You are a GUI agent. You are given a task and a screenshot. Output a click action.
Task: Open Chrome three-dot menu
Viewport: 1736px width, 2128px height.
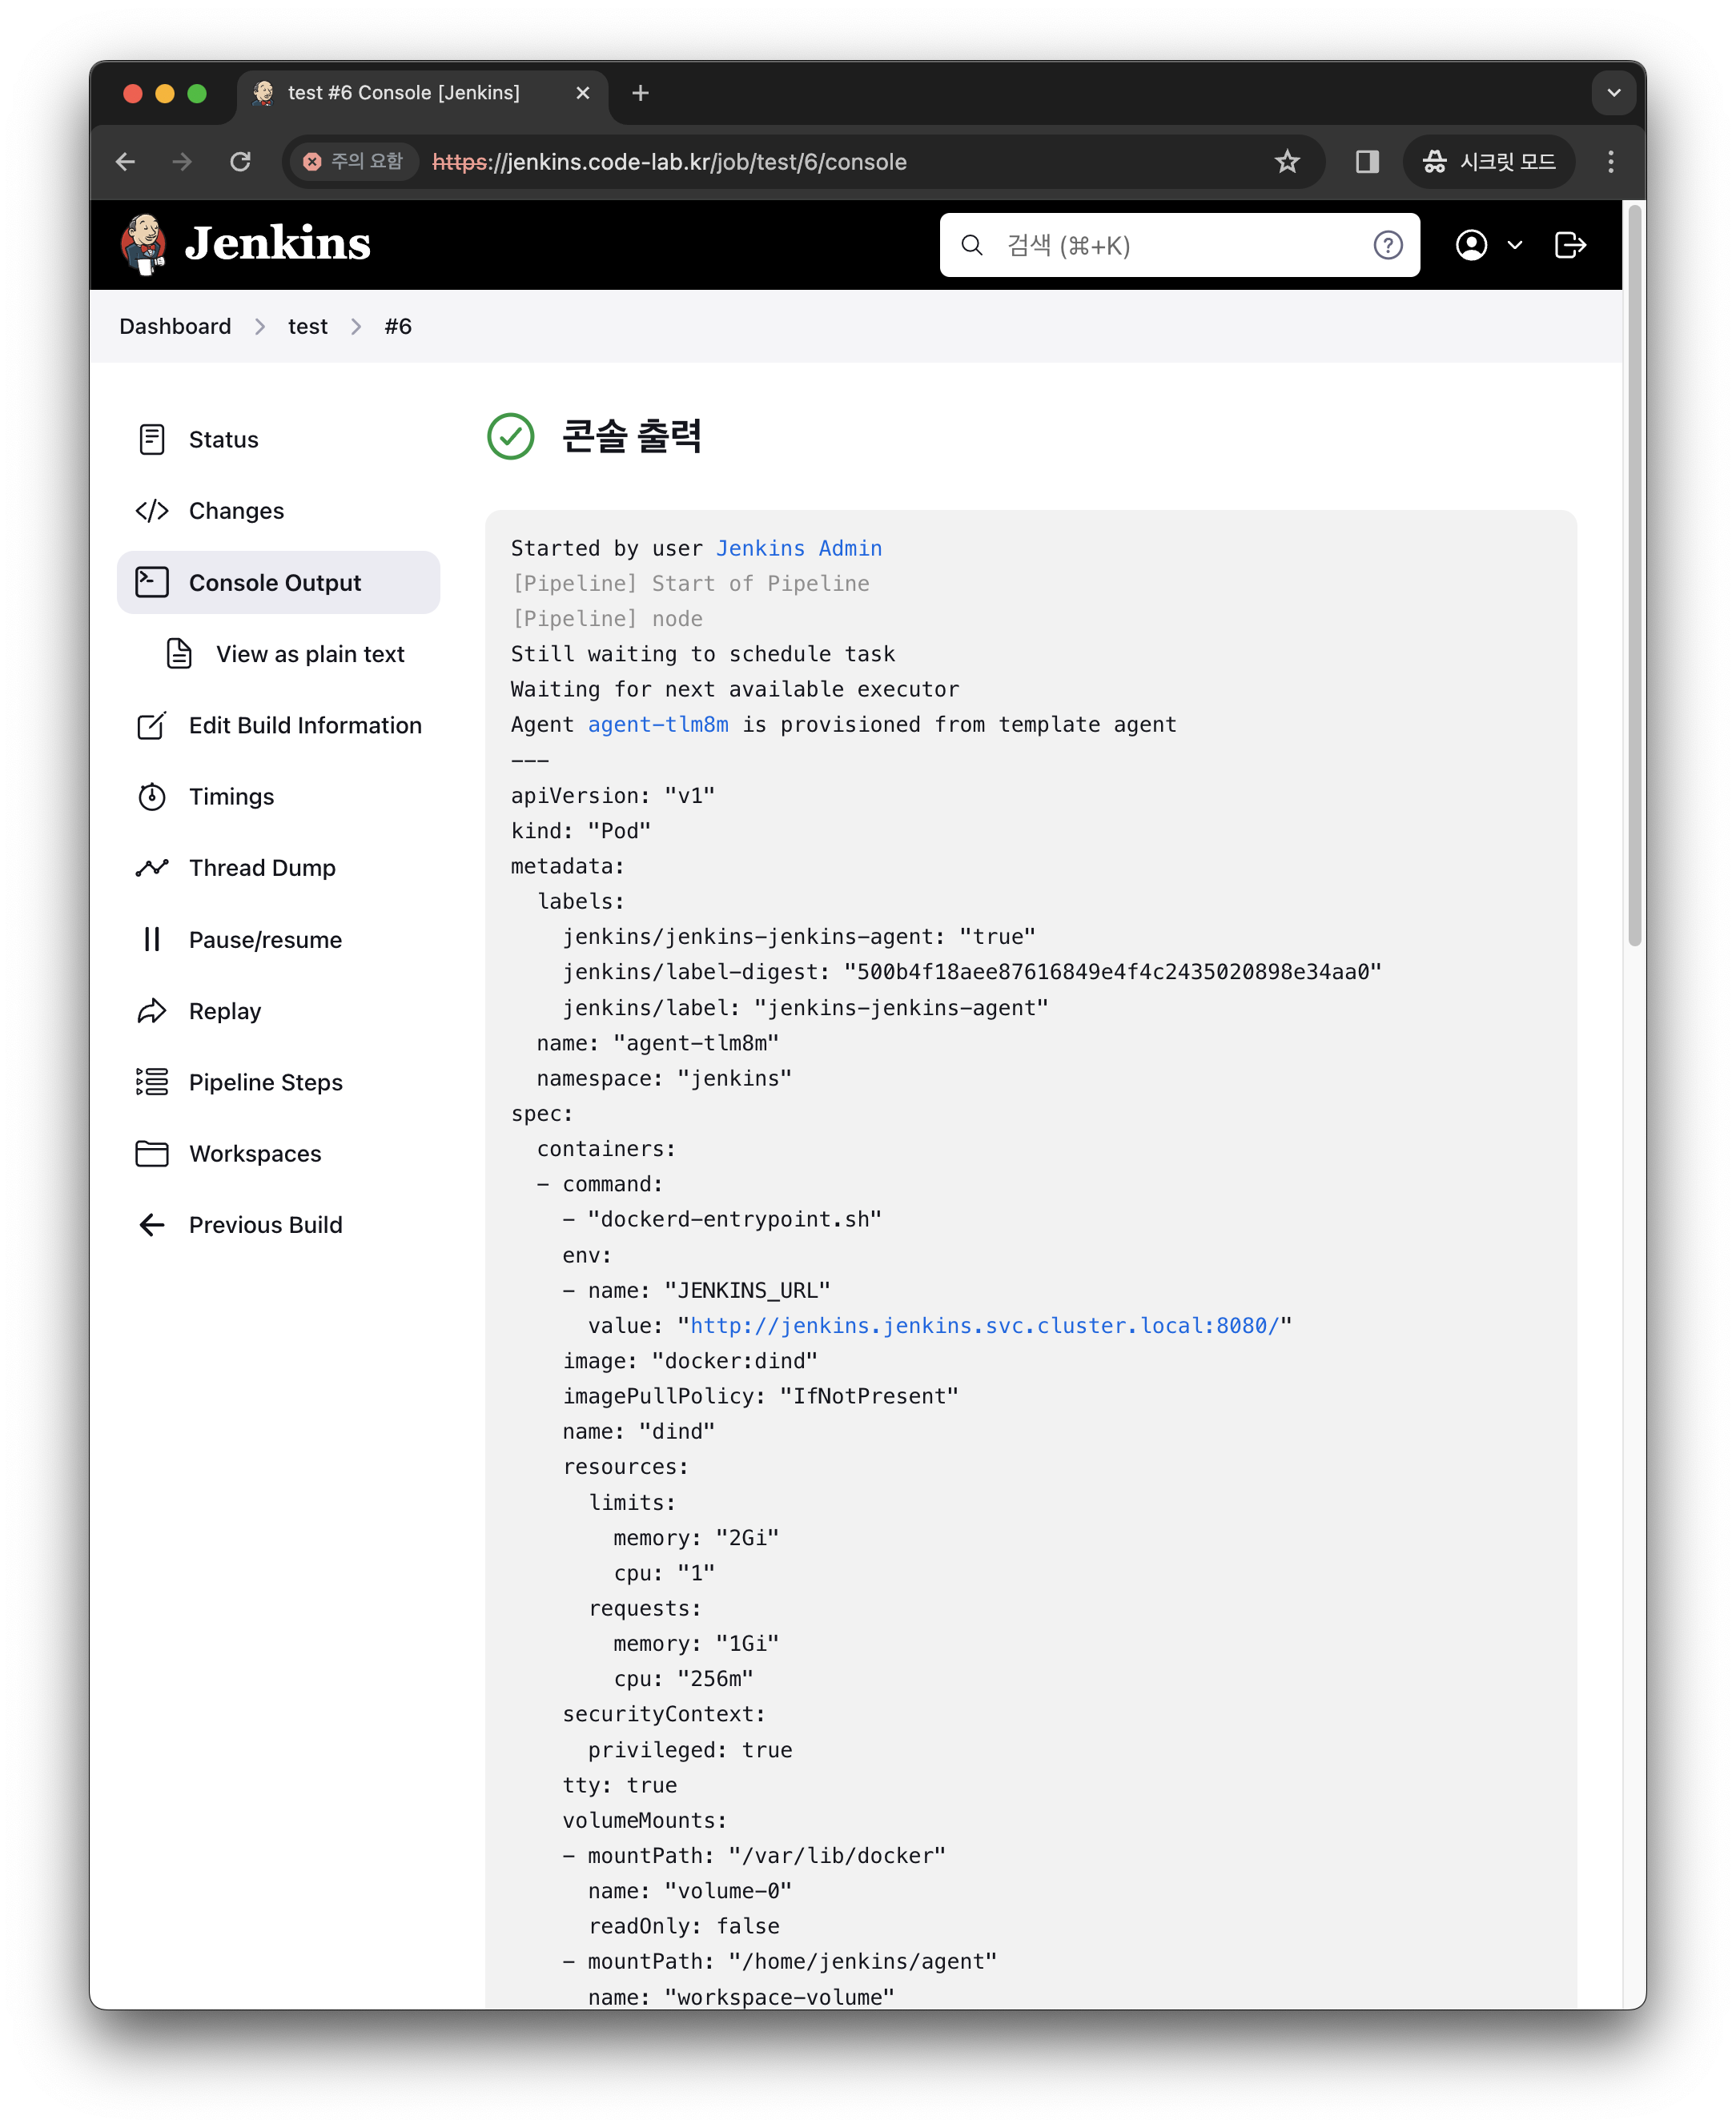(1610, 162)
